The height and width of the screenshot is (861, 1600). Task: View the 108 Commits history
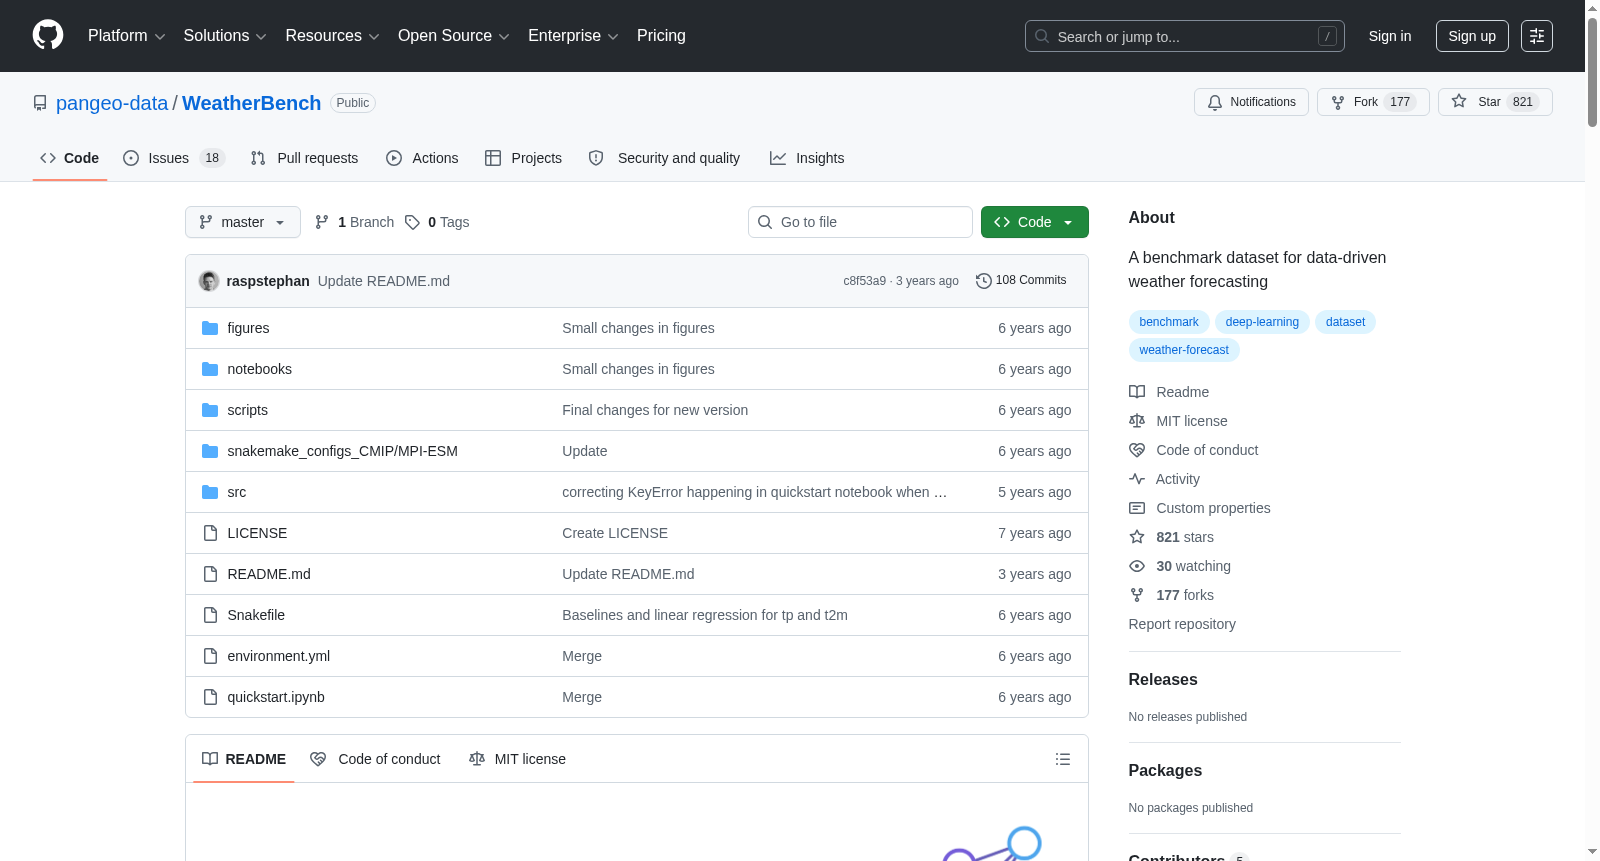(x=1021, y=281)
